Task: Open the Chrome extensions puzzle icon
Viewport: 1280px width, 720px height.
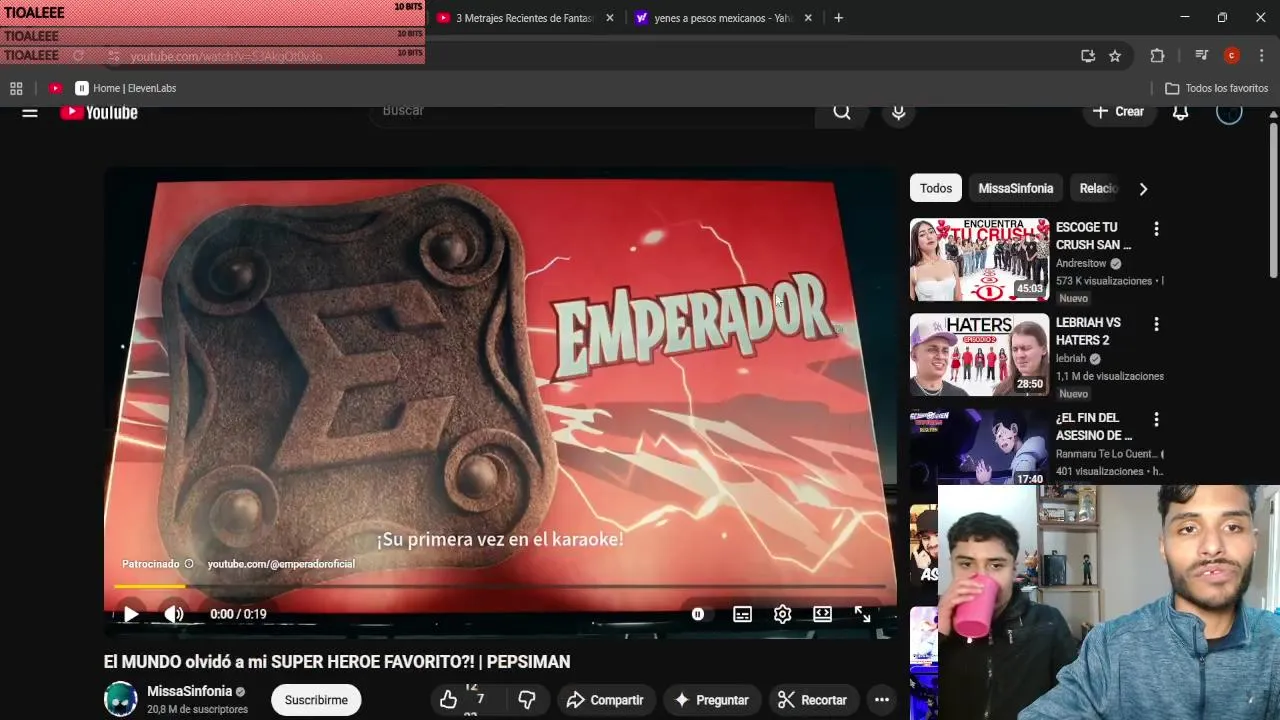Action: [1157, 56]
